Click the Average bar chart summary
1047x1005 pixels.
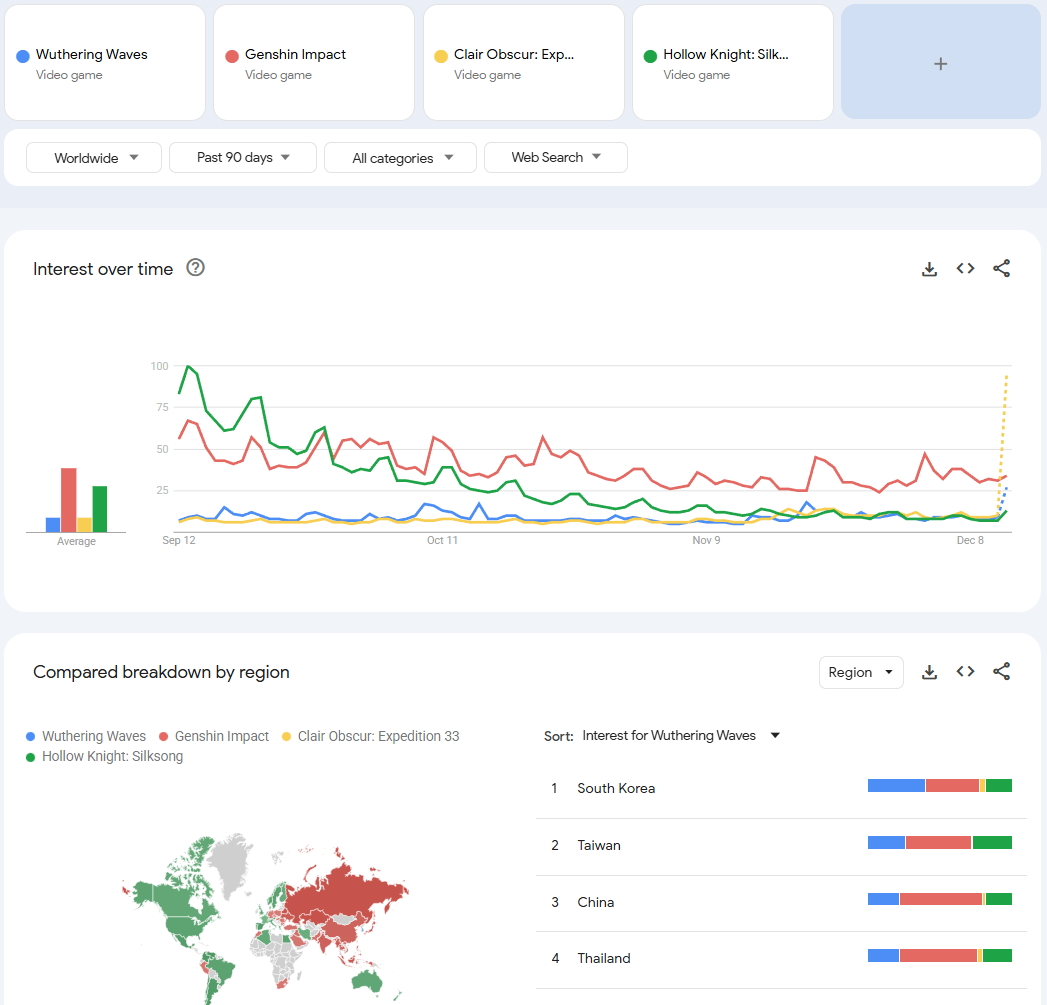click(76, 500)
